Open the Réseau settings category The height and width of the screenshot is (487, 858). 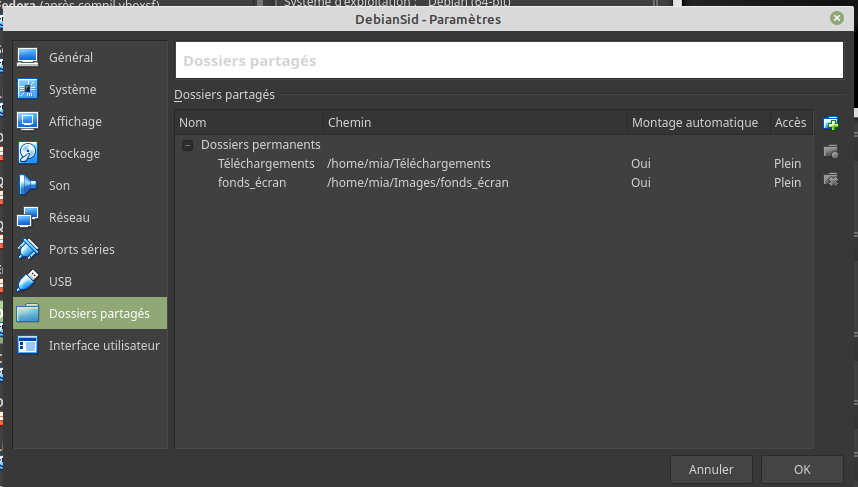pyautogui.click(x=90, y=217)
